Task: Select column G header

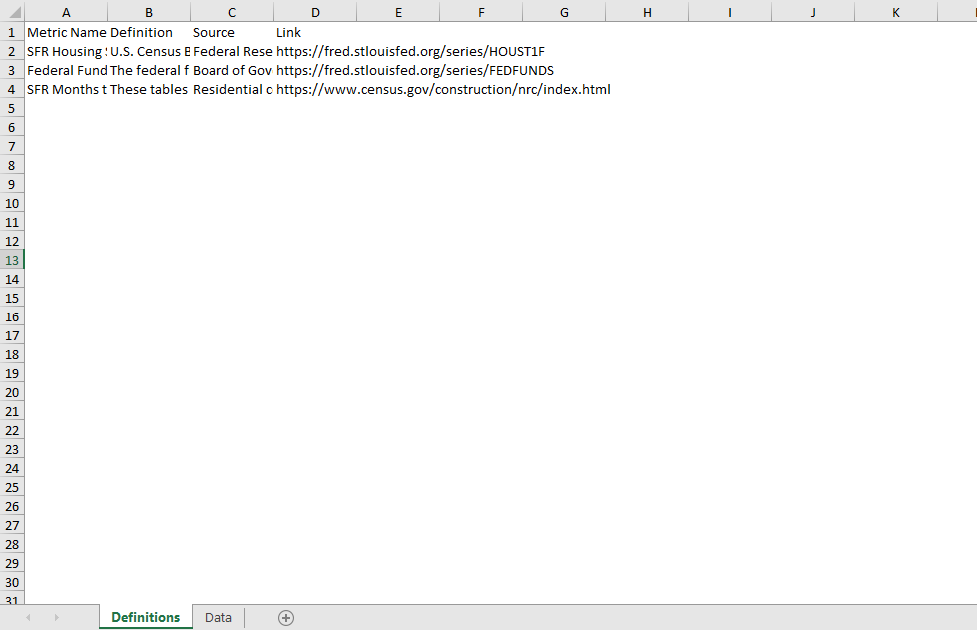Action: click(x=564, y=12)
